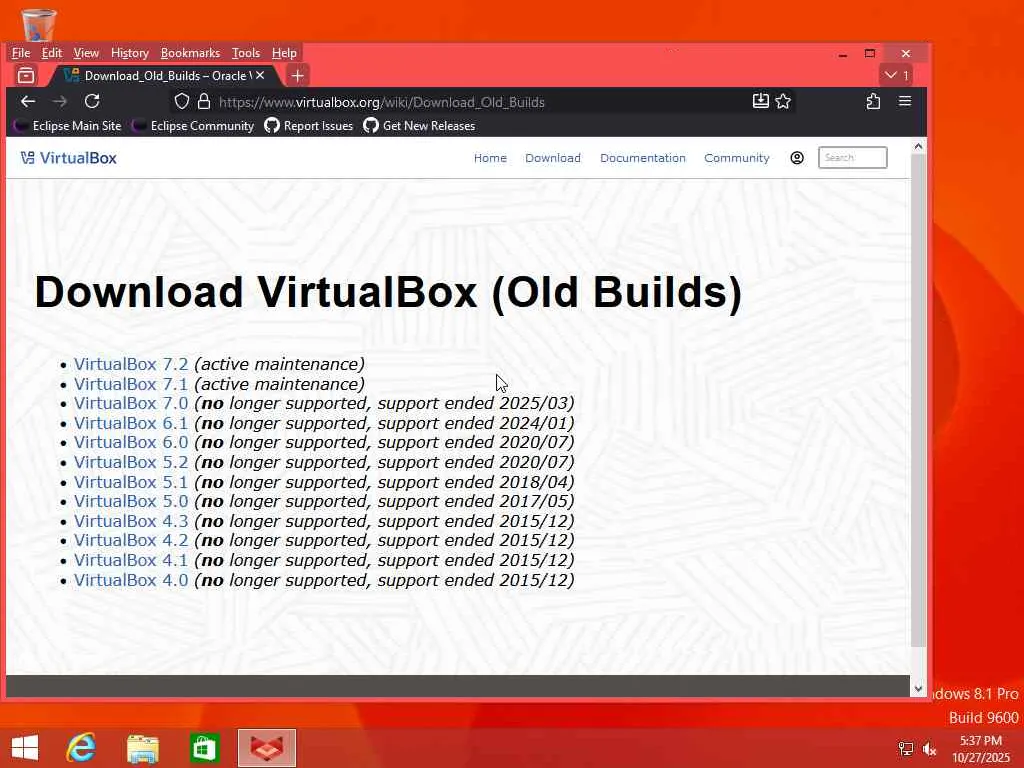Click the forward navigation arrow
1024x768 pixels.
pyautogui.click(x=60, y=101)
